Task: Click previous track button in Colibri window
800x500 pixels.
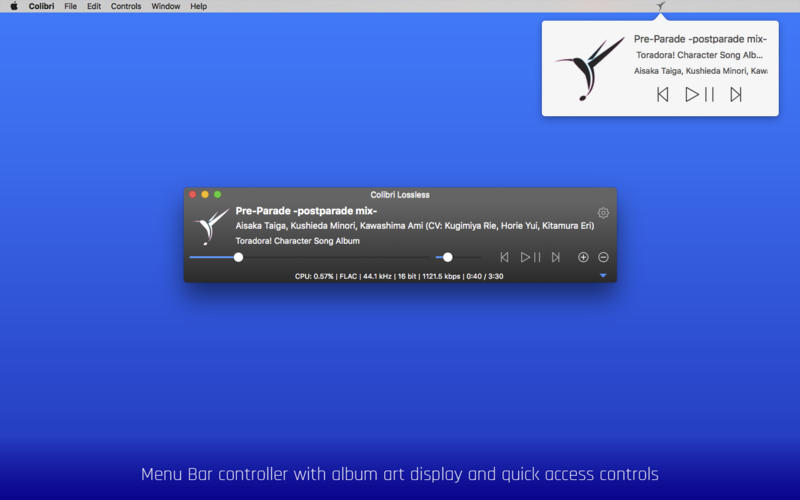Action: pos(504,257)
